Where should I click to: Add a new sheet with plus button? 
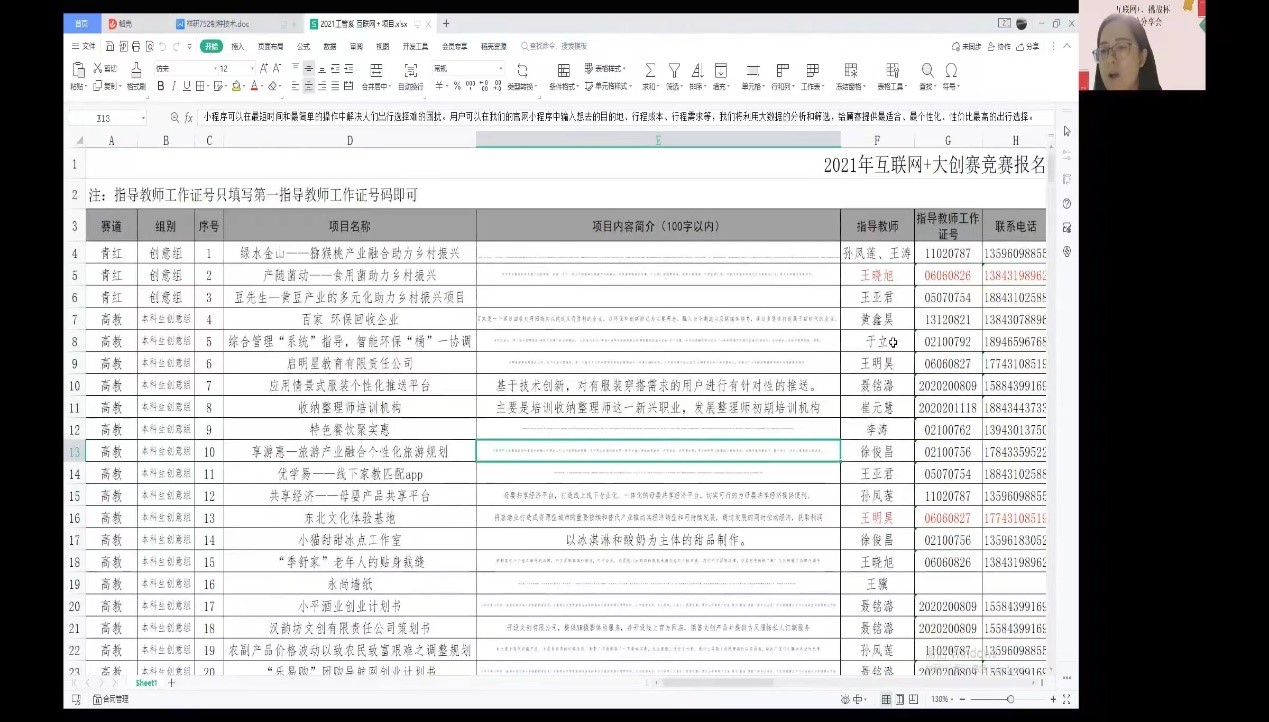point(171,683)
